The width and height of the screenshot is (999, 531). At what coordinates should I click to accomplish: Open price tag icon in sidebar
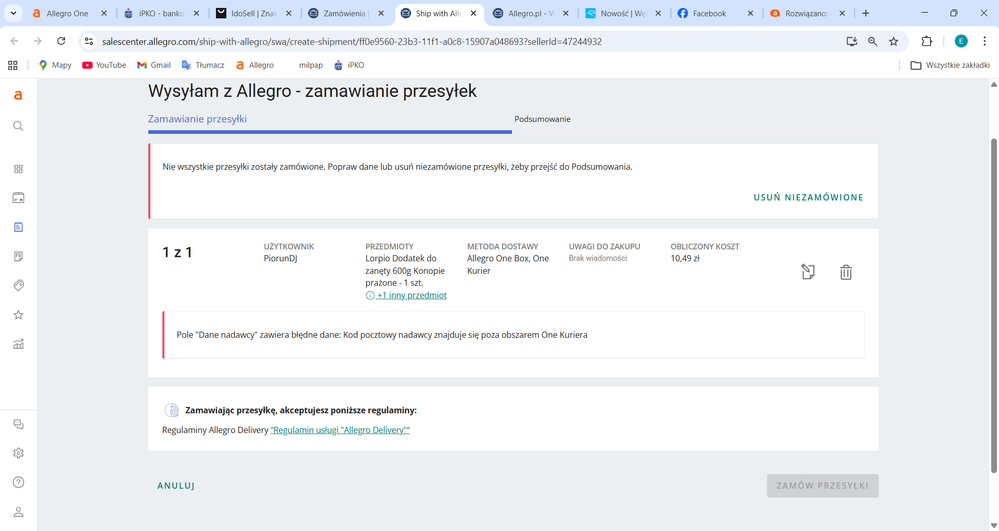tap(18, 286)
